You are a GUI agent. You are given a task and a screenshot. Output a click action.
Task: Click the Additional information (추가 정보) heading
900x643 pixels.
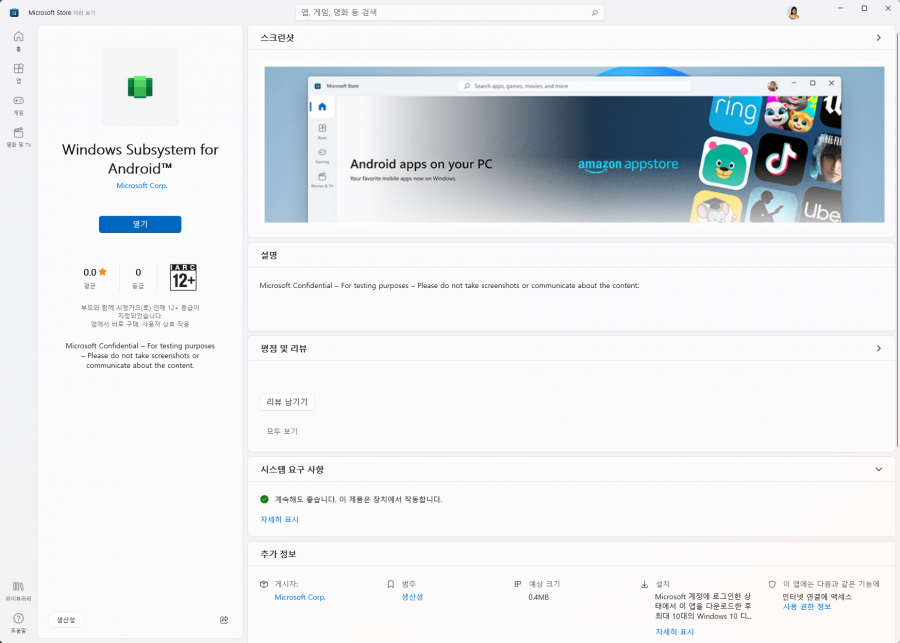point(278,554)
